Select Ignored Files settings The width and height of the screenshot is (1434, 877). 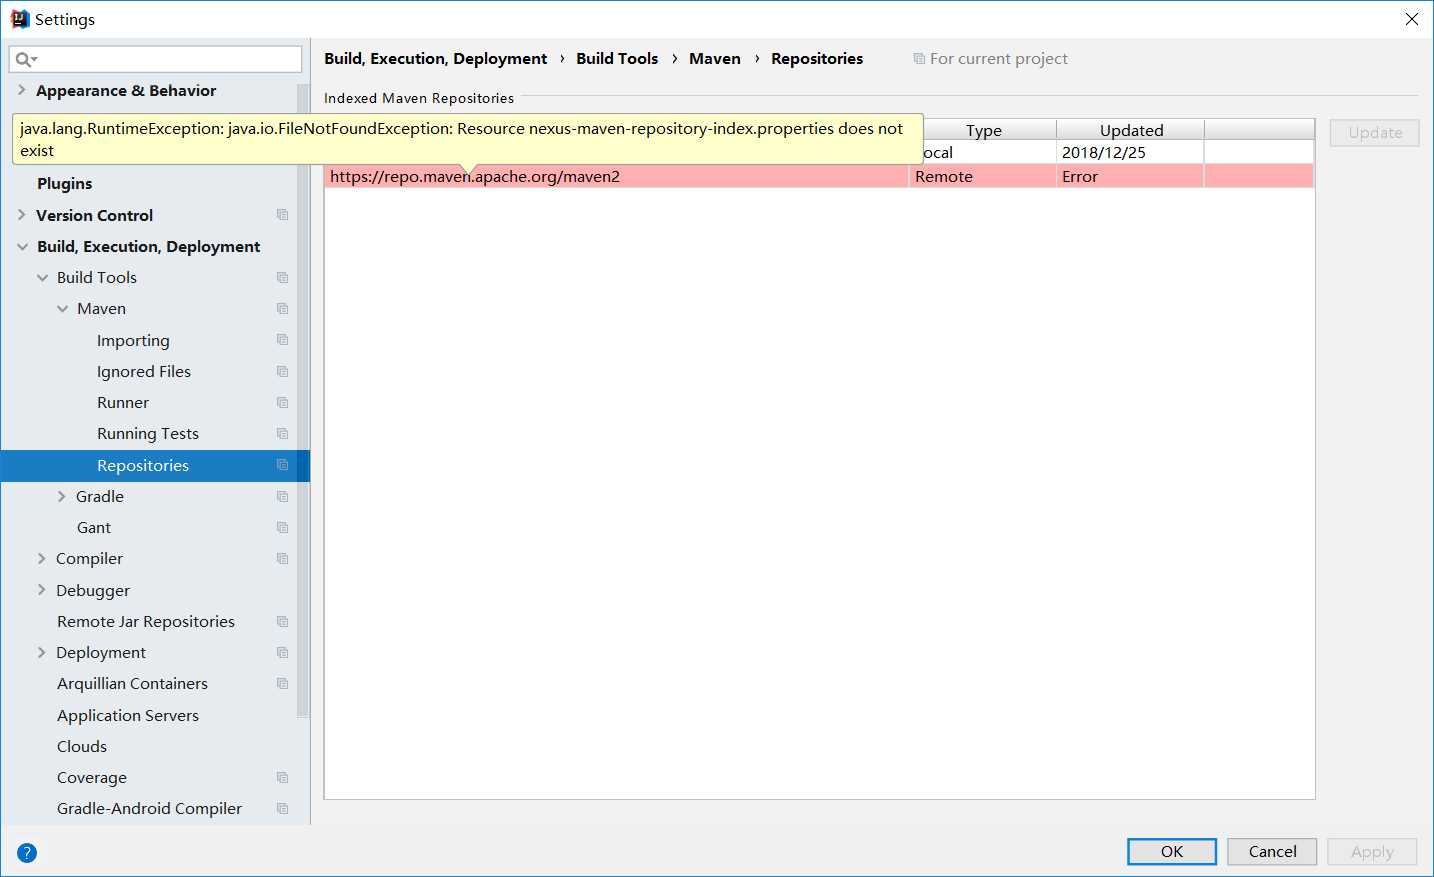(144, 371)
